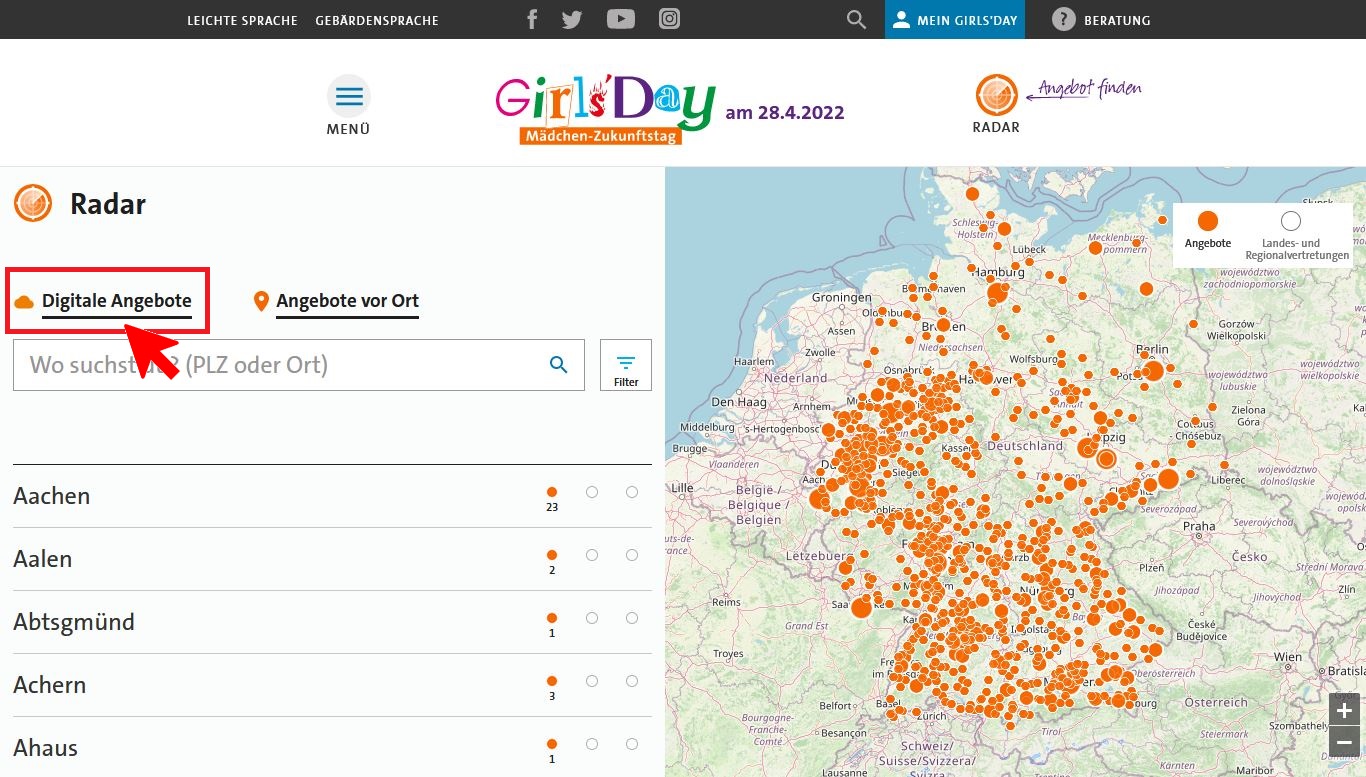Zoom out on the map
The image size is (1366, 777).
(x=1344, y=742)
